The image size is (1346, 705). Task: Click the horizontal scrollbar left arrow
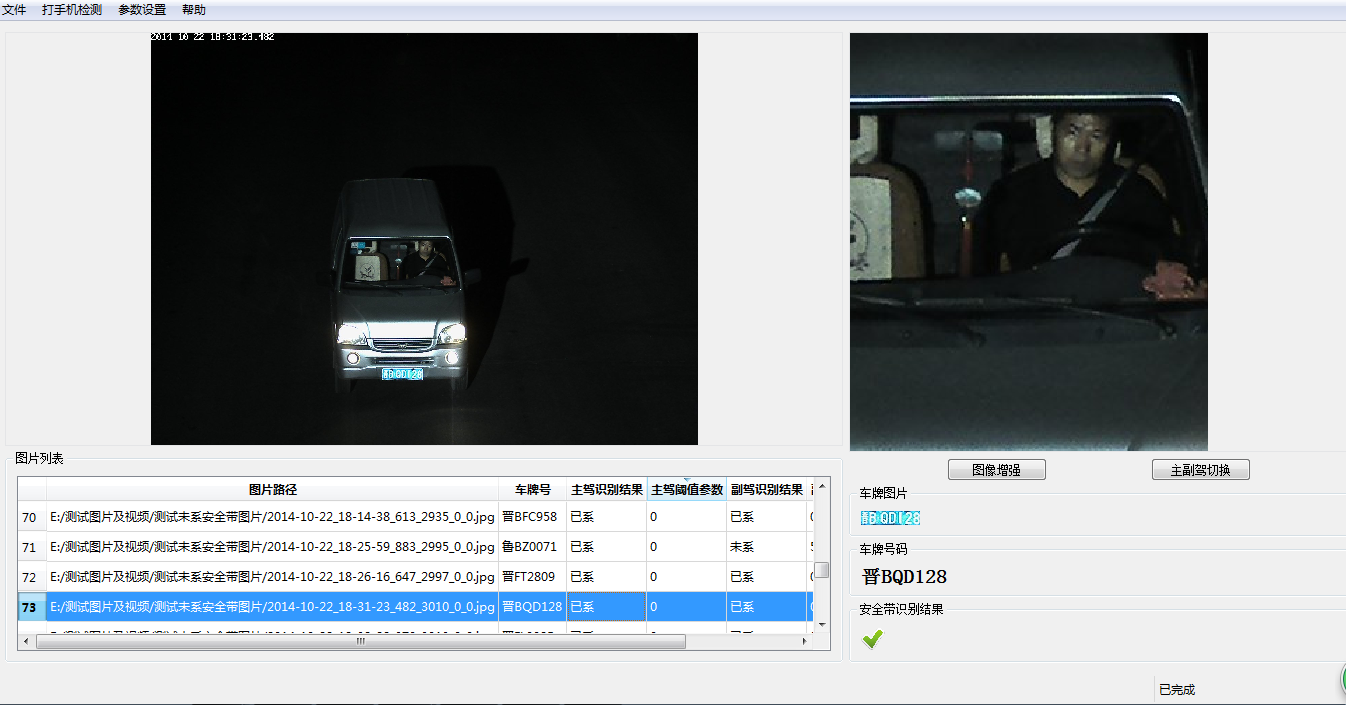click(28, 641)
